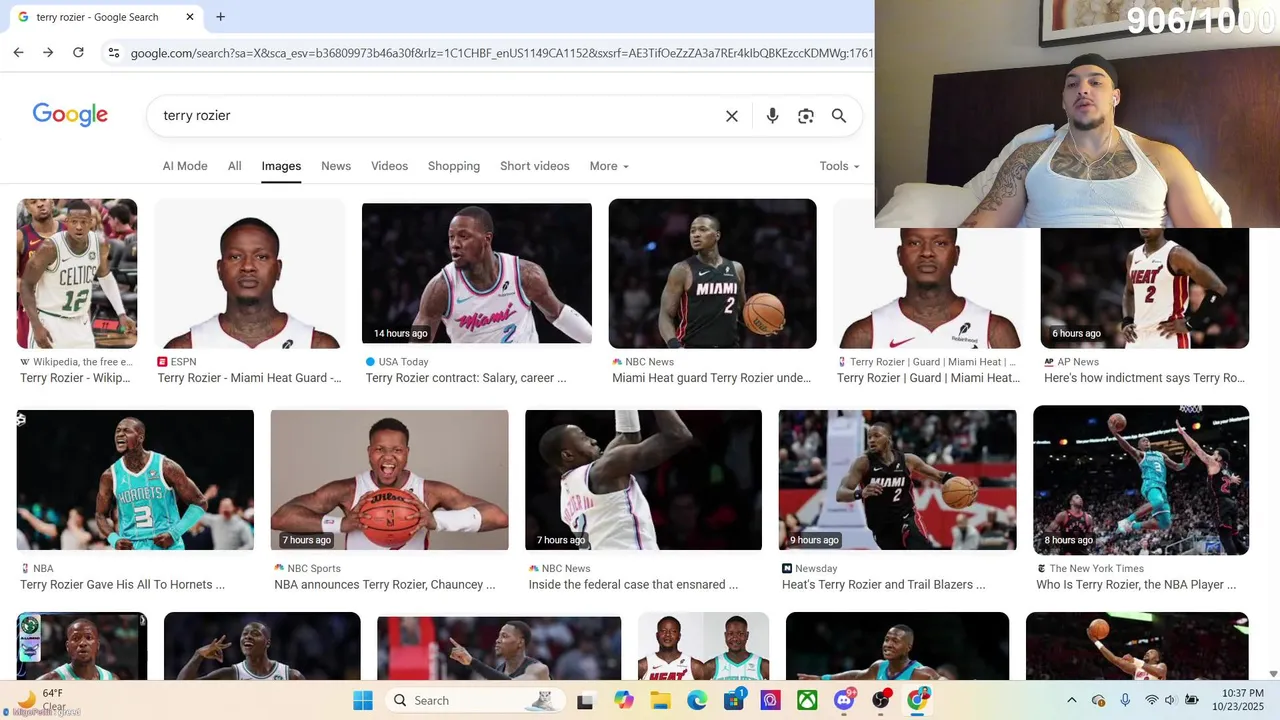Launch Copilot from the taskbar

click(x=624, y=700)
